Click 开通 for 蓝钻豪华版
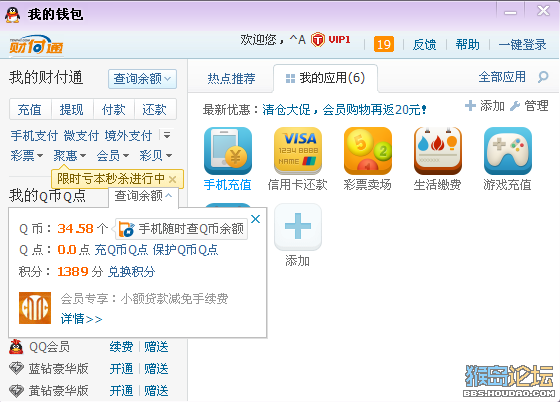560x402 pixels. (121, 369)
